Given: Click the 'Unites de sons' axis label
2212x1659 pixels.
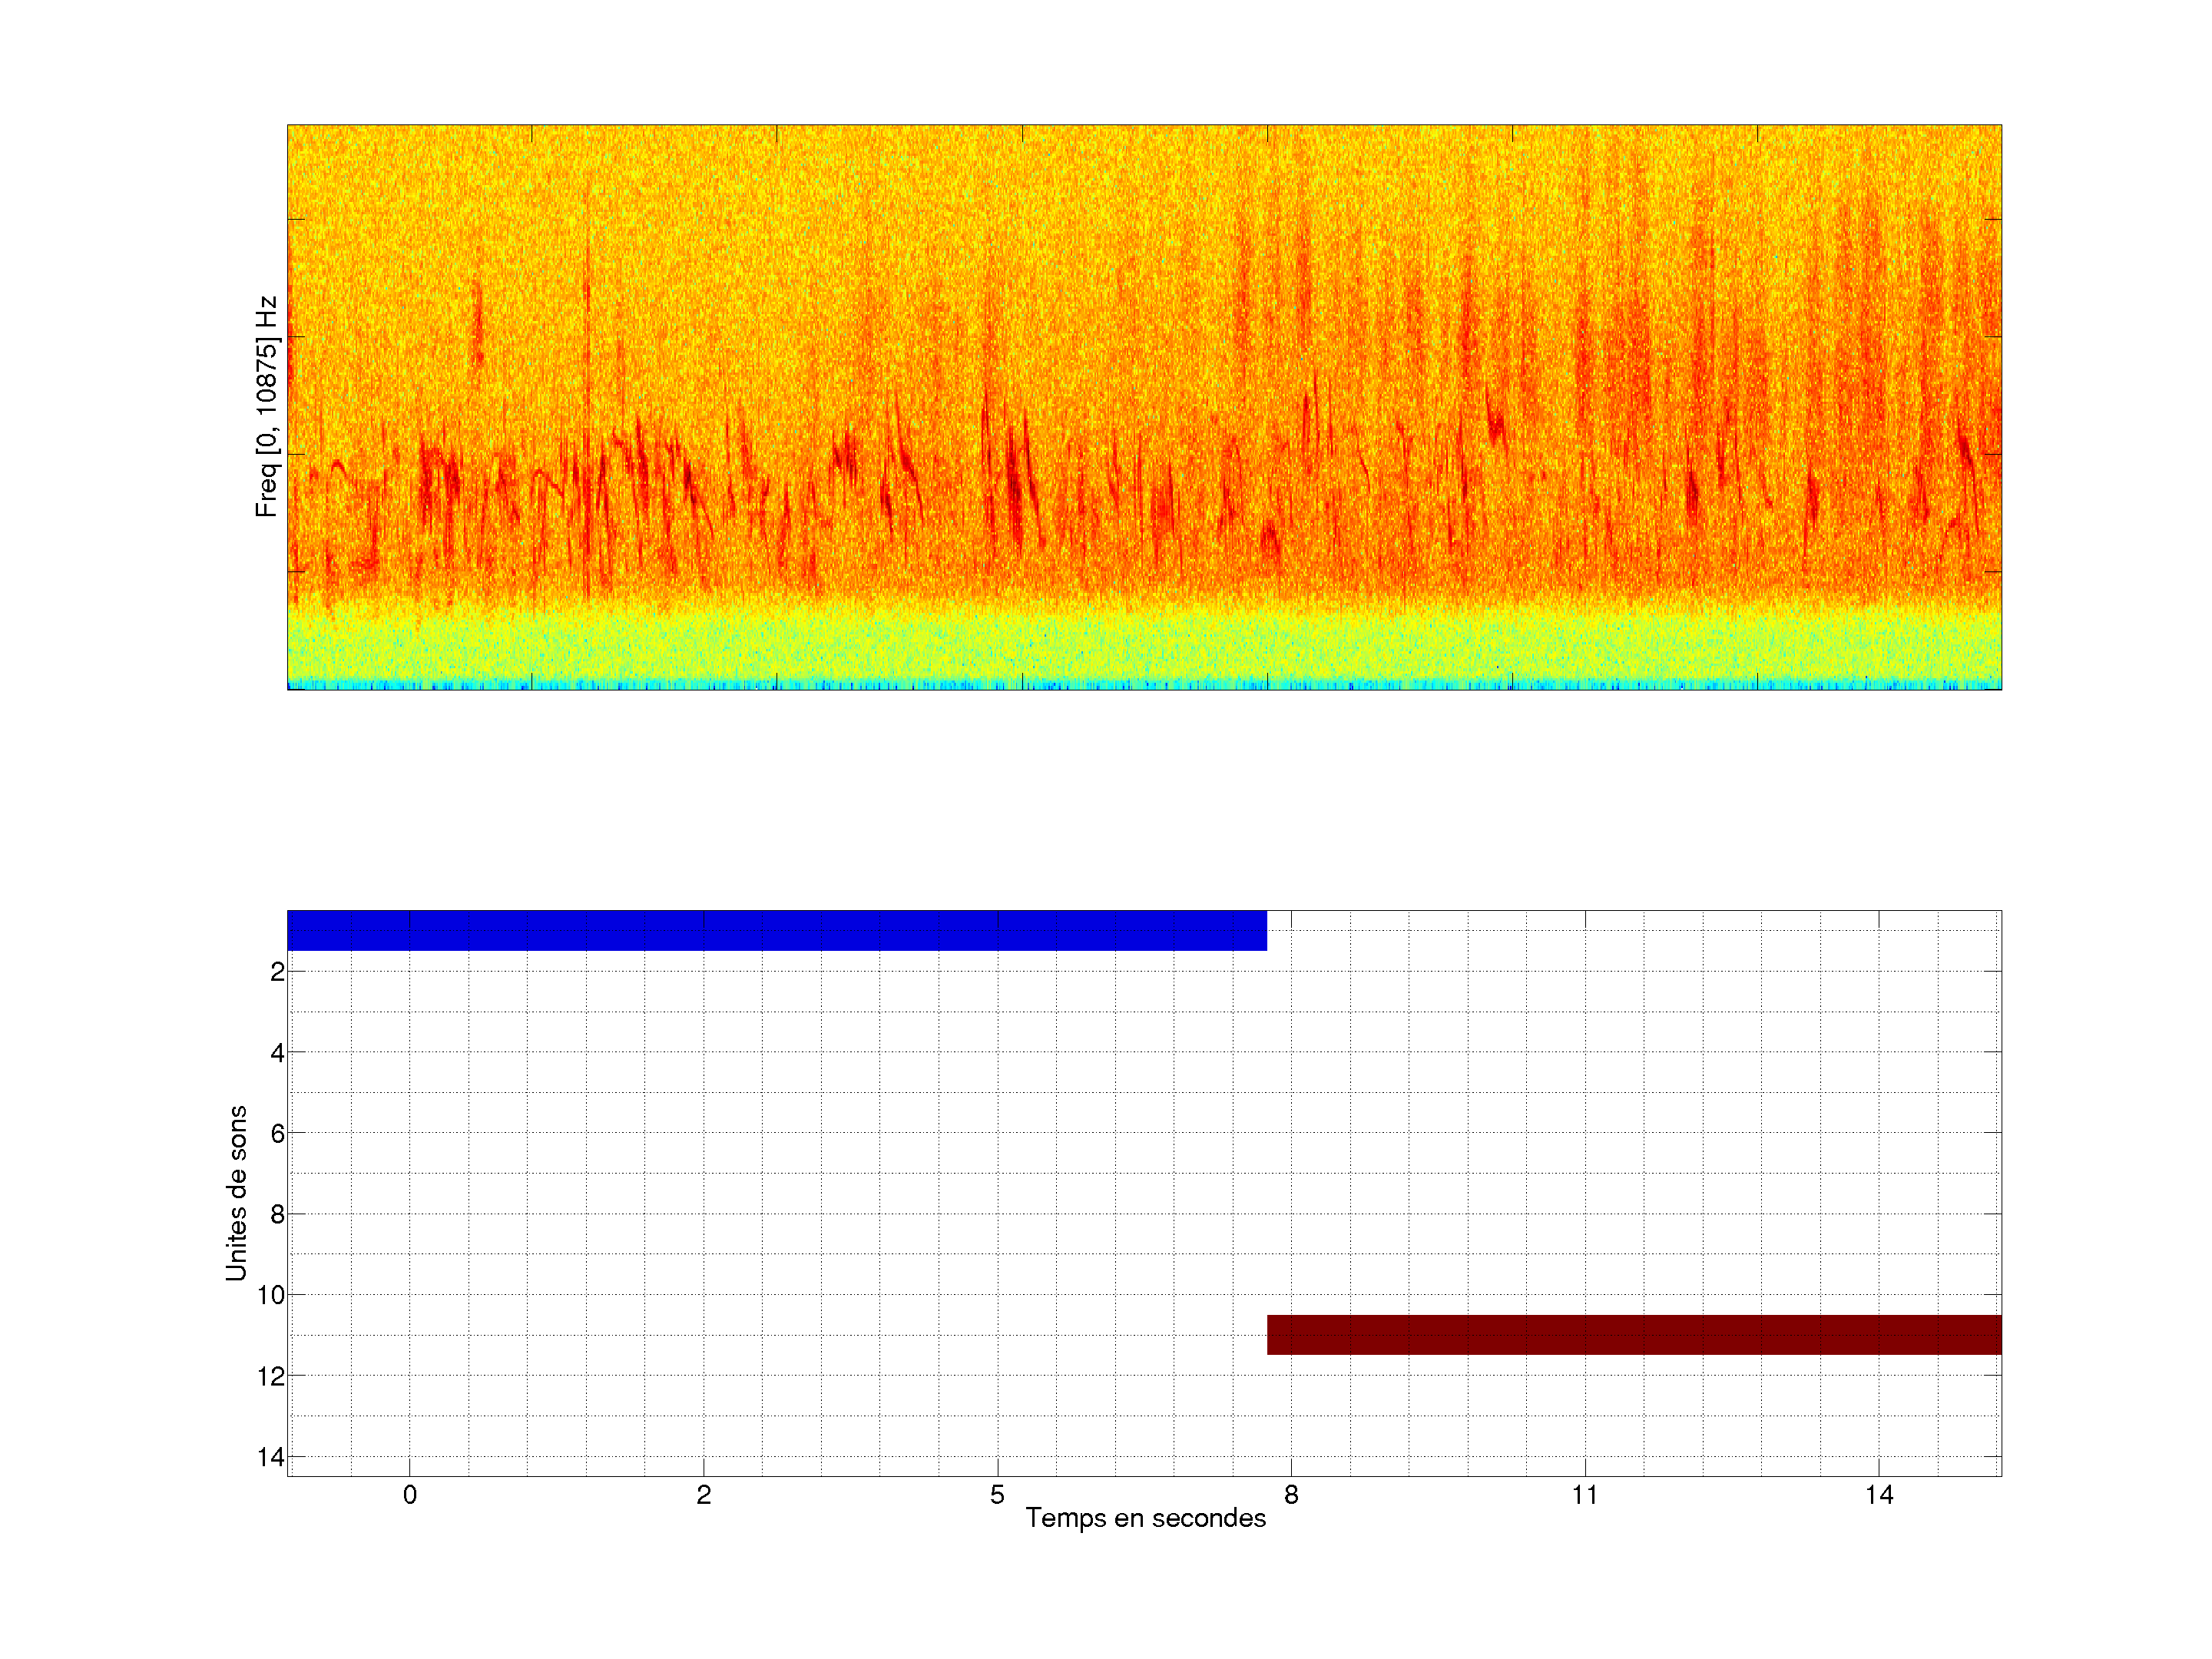Looking at the screenshot, I should (x=236, y=1193).
